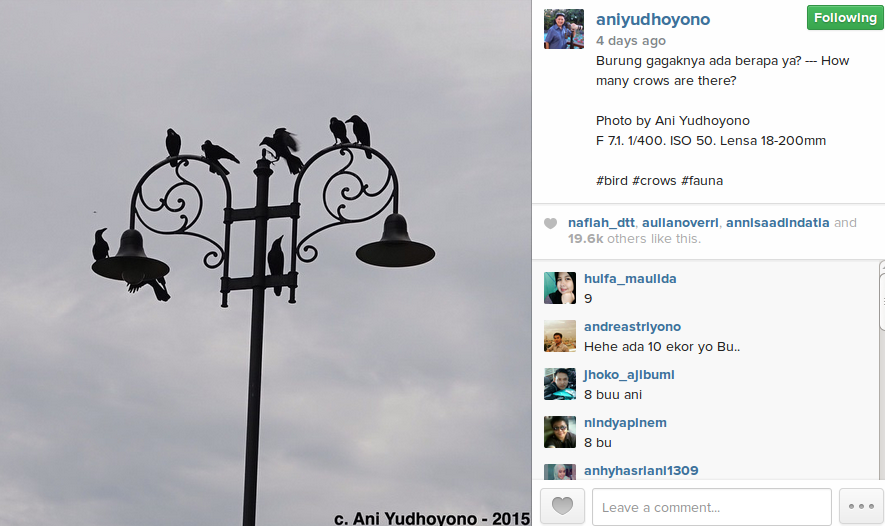Click inside the Leave a comment field
The height and width of the screenshot is (526, 885).
[x=712, y=507]
